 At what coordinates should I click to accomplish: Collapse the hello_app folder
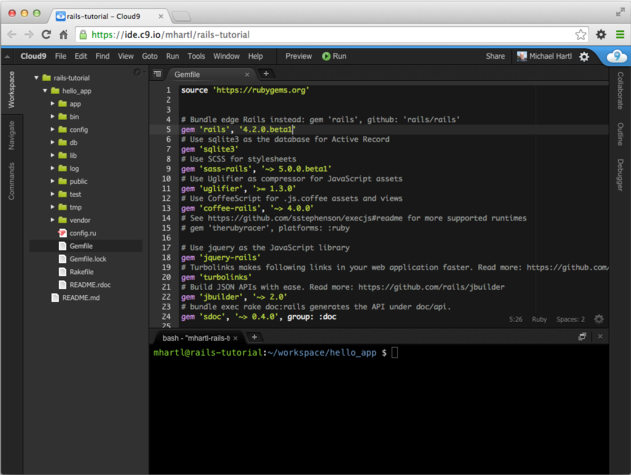tap(45, 90)
